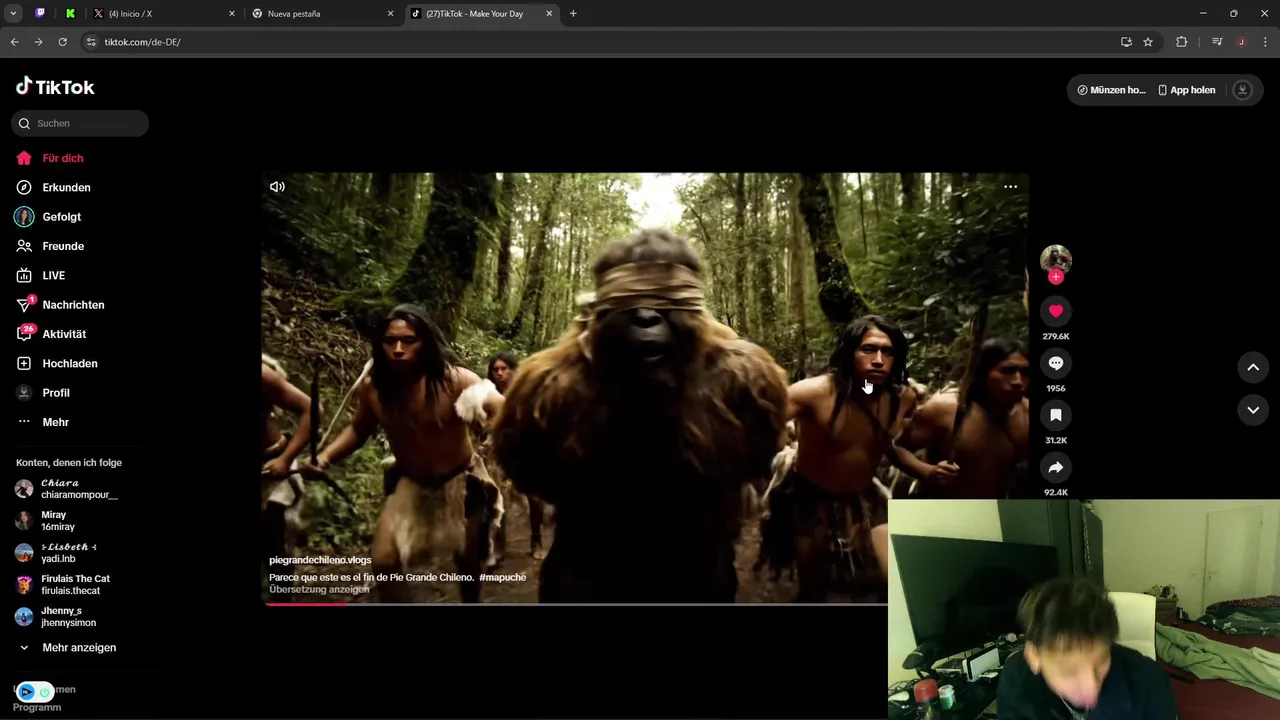Go to Erkunden page
1280x720 pixels.
(x=66, y=187)
